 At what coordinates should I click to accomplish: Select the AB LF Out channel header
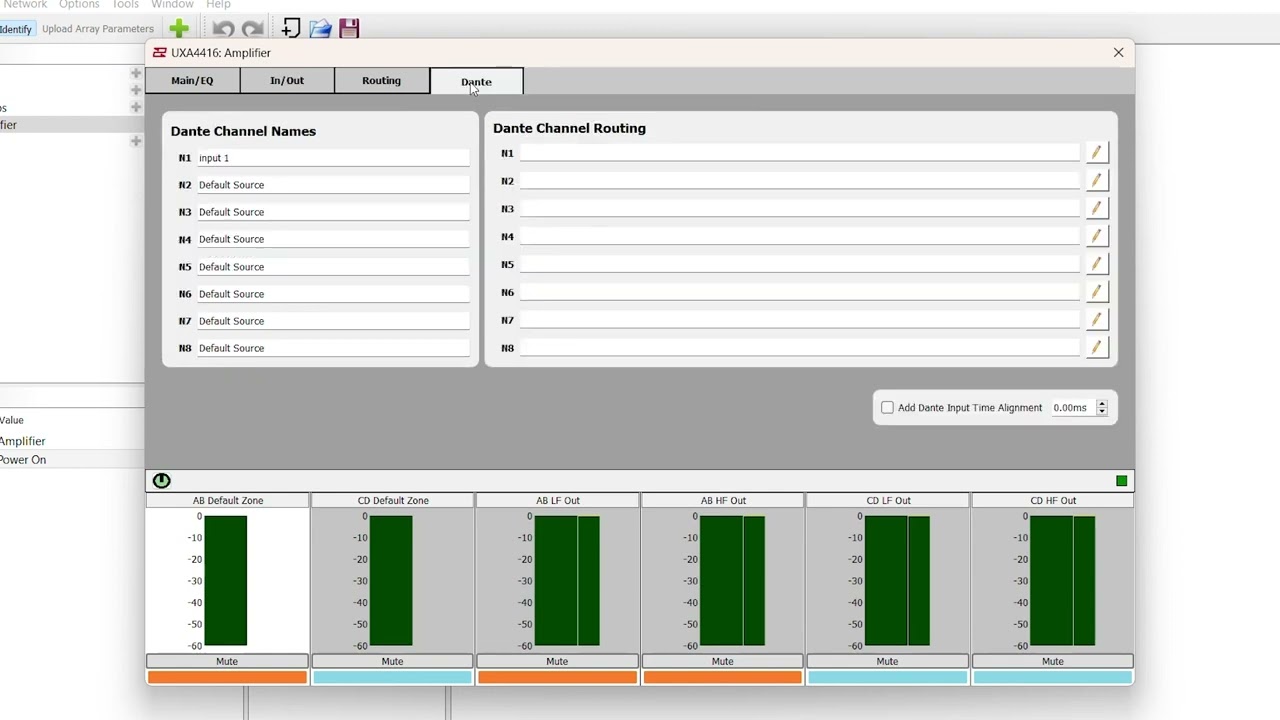click(x=557, y=500)
